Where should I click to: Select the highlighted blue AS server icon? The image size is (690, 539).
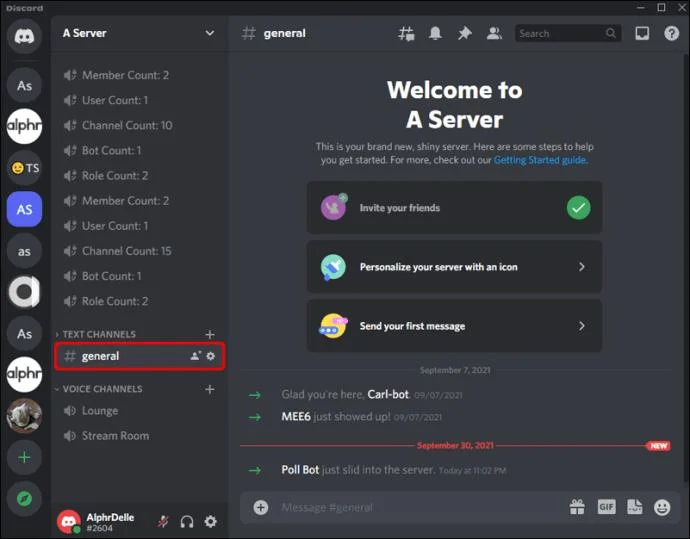(24, 209)
